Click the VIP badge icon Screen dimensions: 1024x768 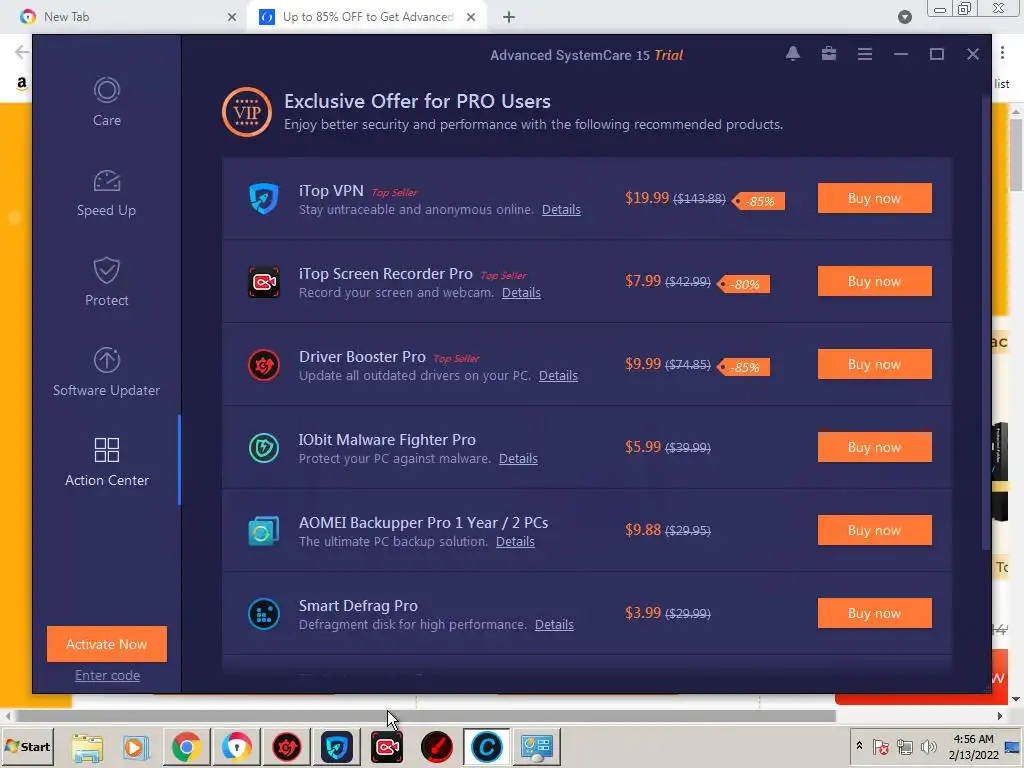pyautogui.click(x=247, y=112)
